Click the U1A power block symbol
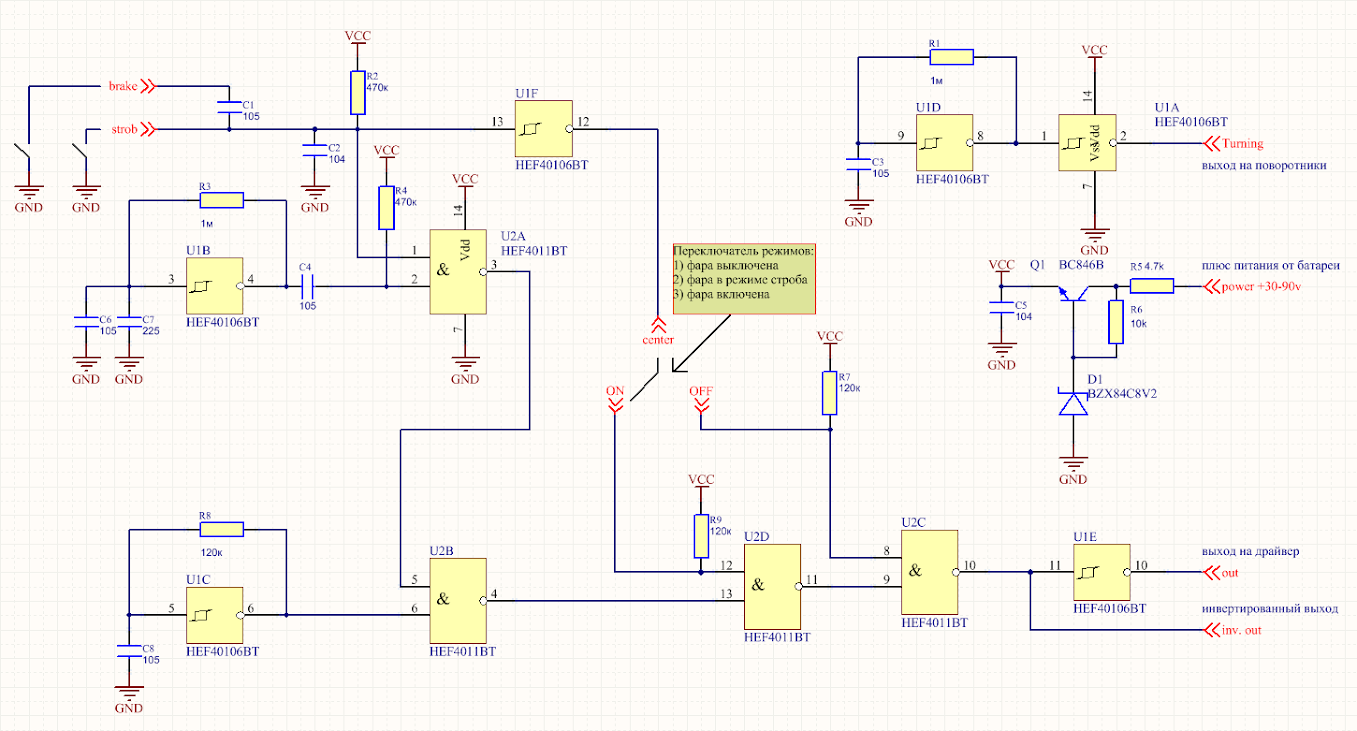The image size is (1357, 731). 1087,143
